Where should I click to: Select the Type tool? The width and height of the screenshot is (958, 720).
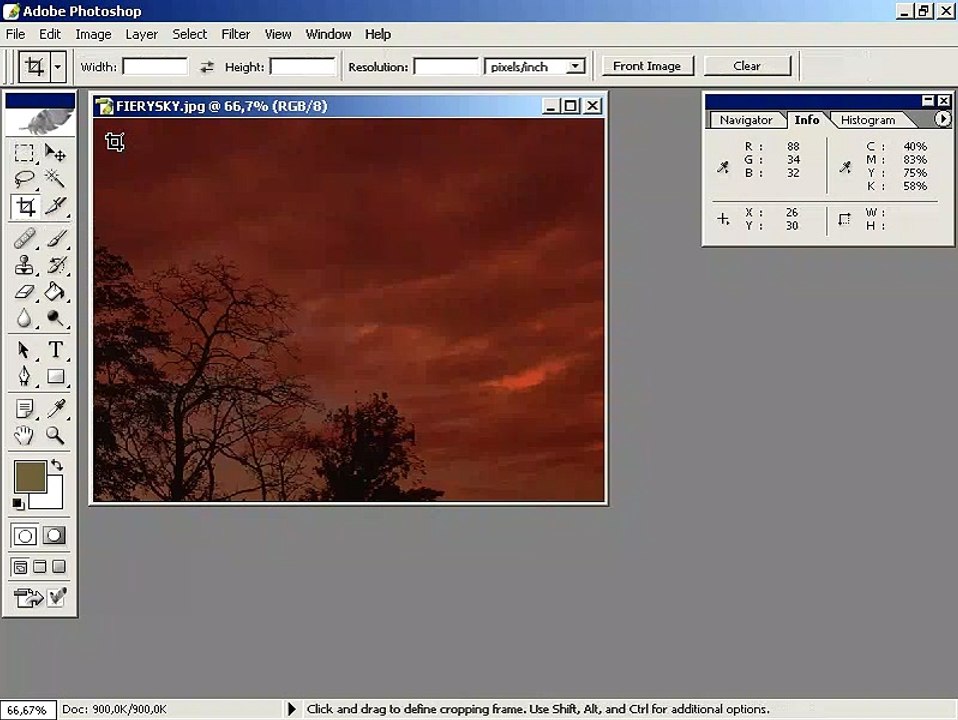point(55,350)
